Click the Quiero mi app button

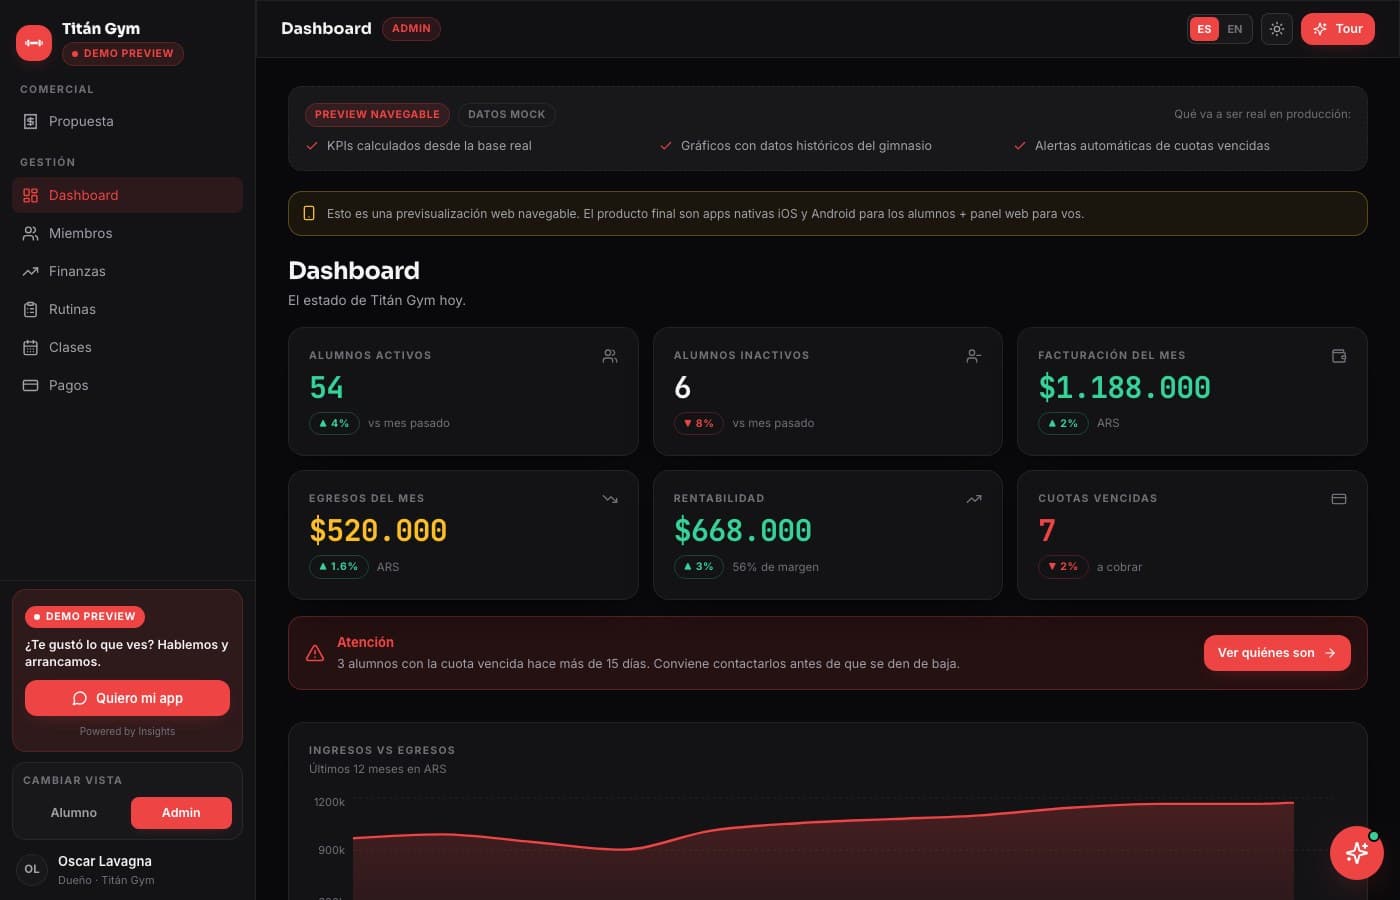(x=127, y=698)
